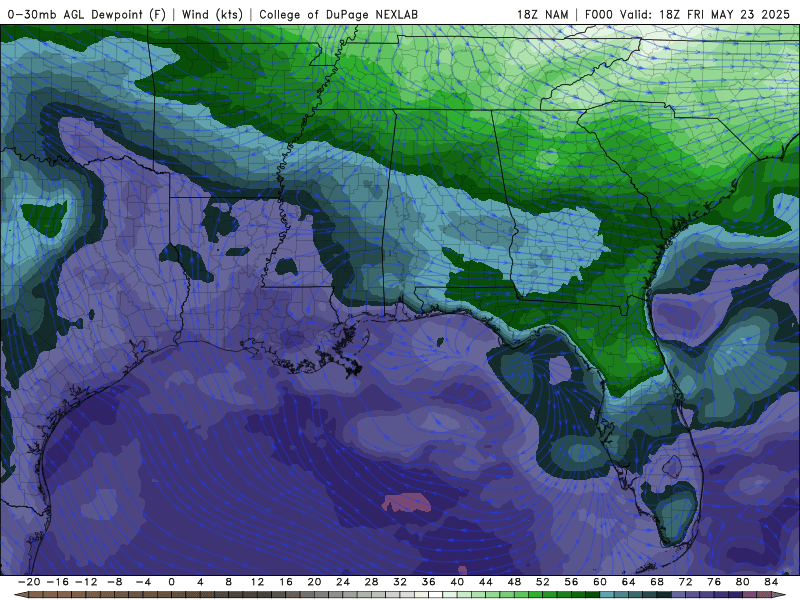This screenshot has width=800, height=600.
Task: Click the -4 value on the color scale
Action: [143, 582]
